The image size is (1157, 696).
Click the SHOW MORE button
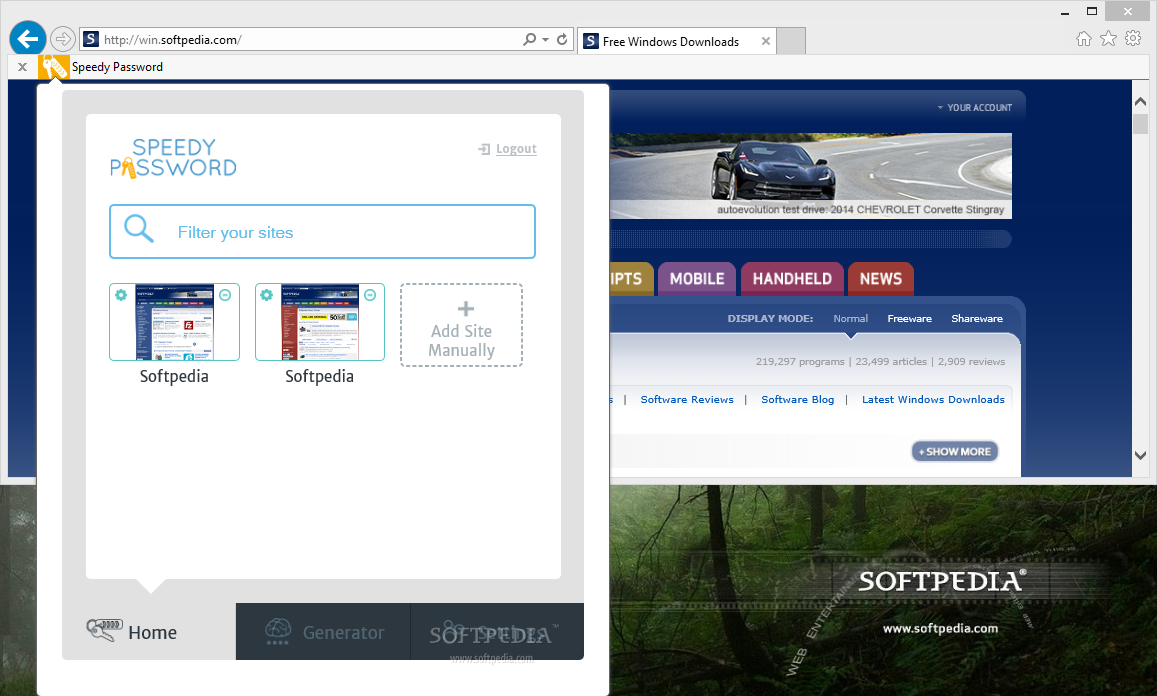[956, 452]
